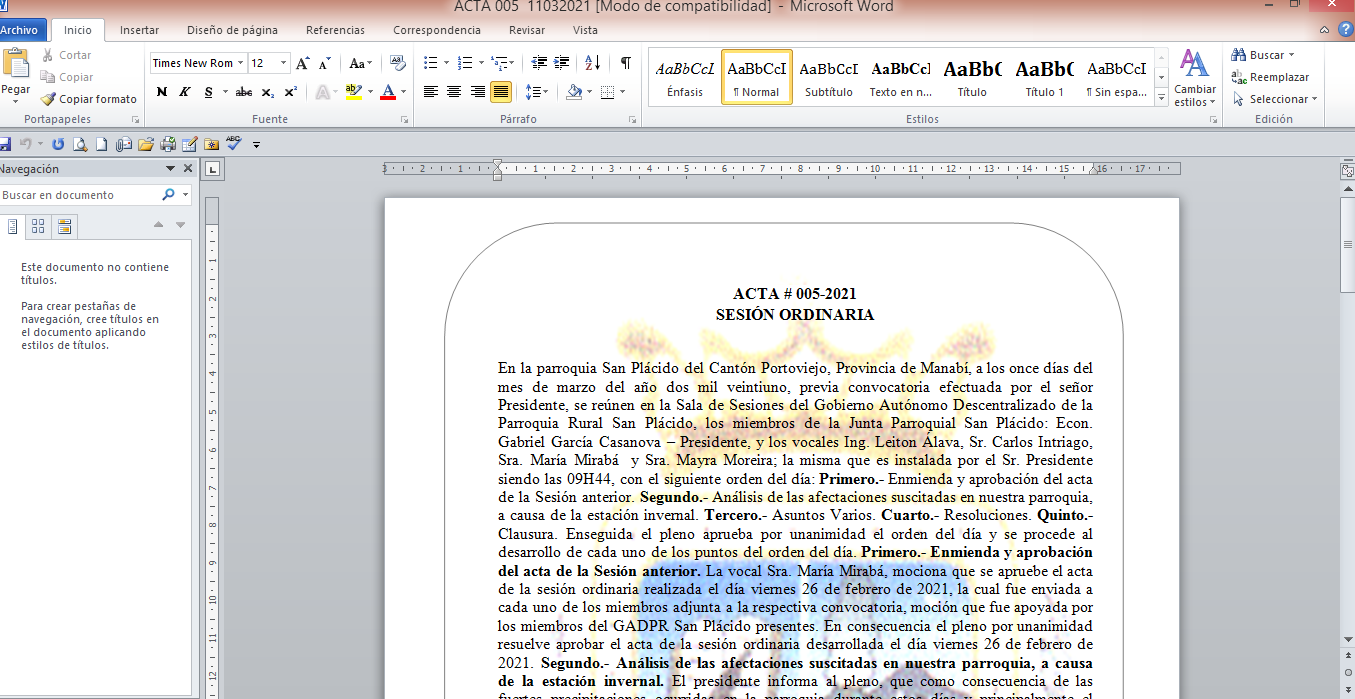Show paragraph marks with the pilcrow icon
This screenshot has height=699, width=1355.
(625, 63)
